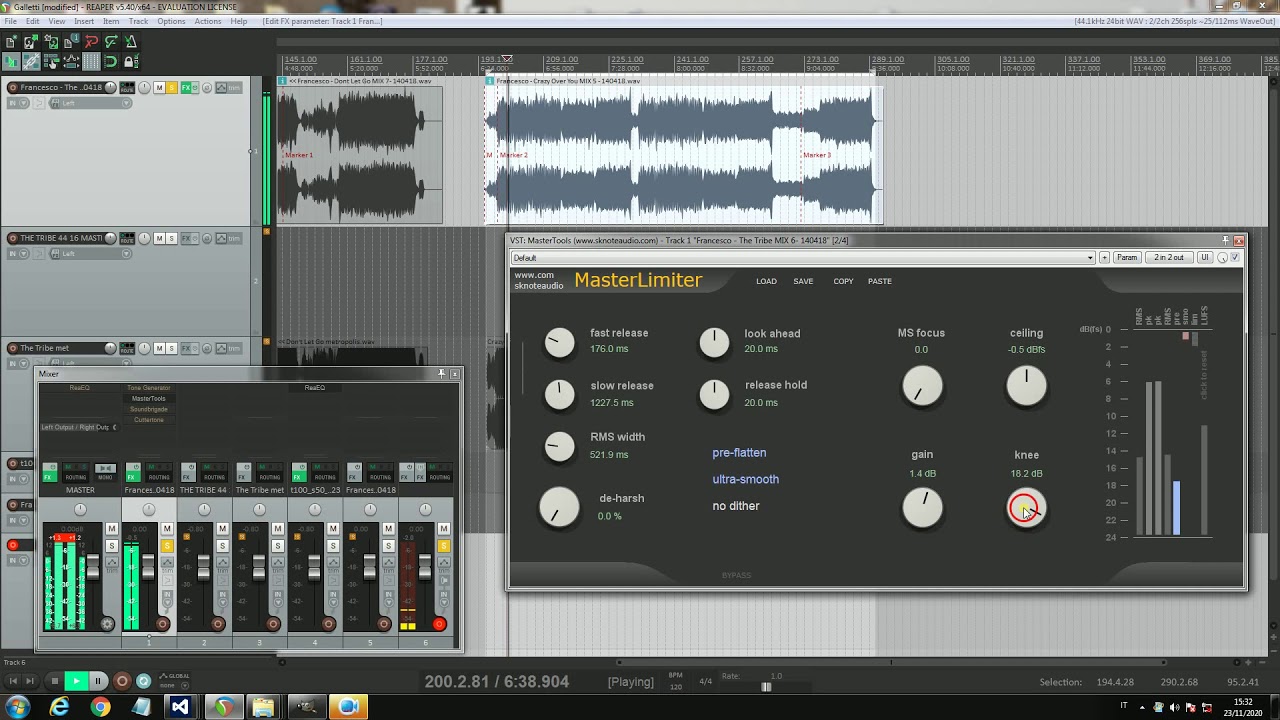Click the New Project toolbar icon
Image resolution: width=1280 pixels, height=720 pixels.
pos(11,42)
